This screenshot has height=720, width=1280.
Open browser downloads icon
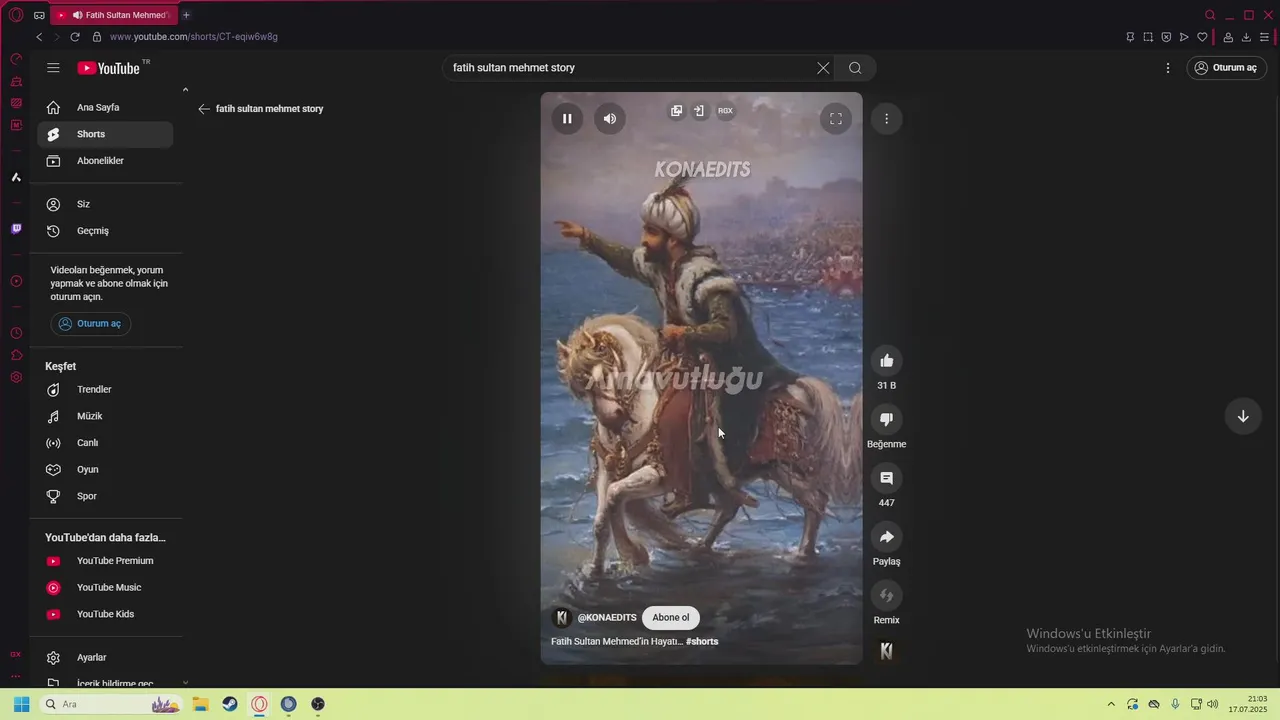point(1246,37)
